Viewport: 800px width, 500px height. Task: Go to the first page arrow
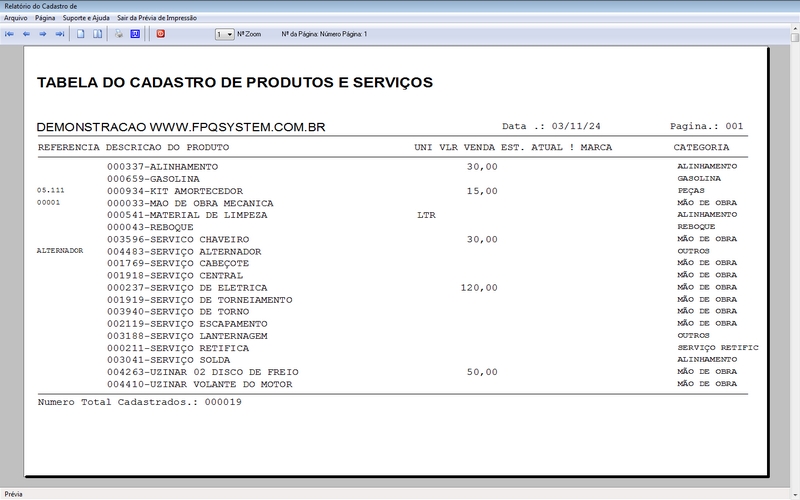(9, 34)
